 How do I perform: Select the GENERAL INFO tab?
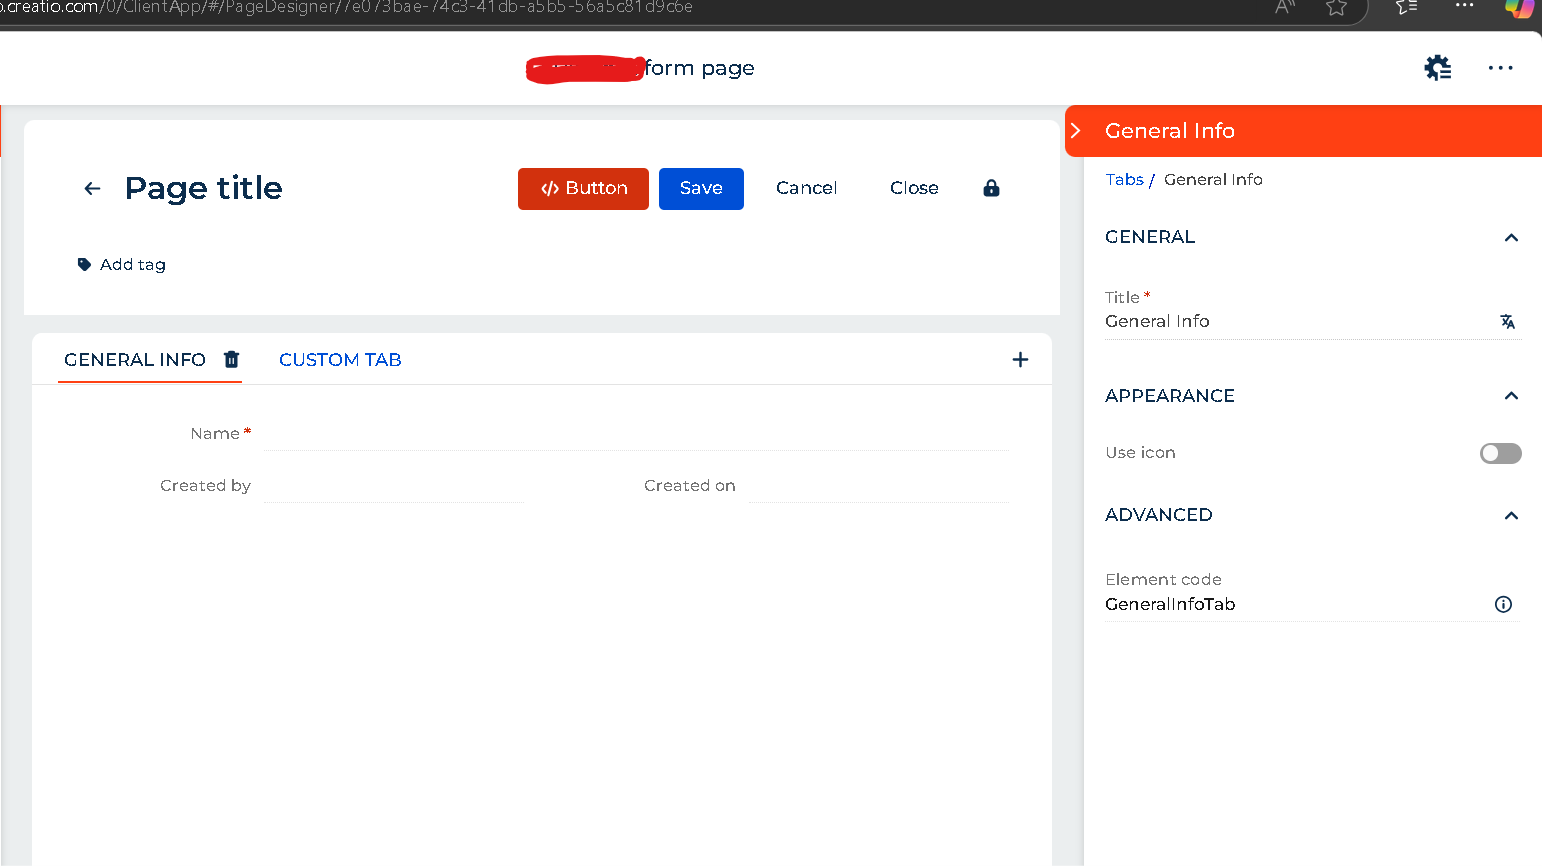[135, 360]
